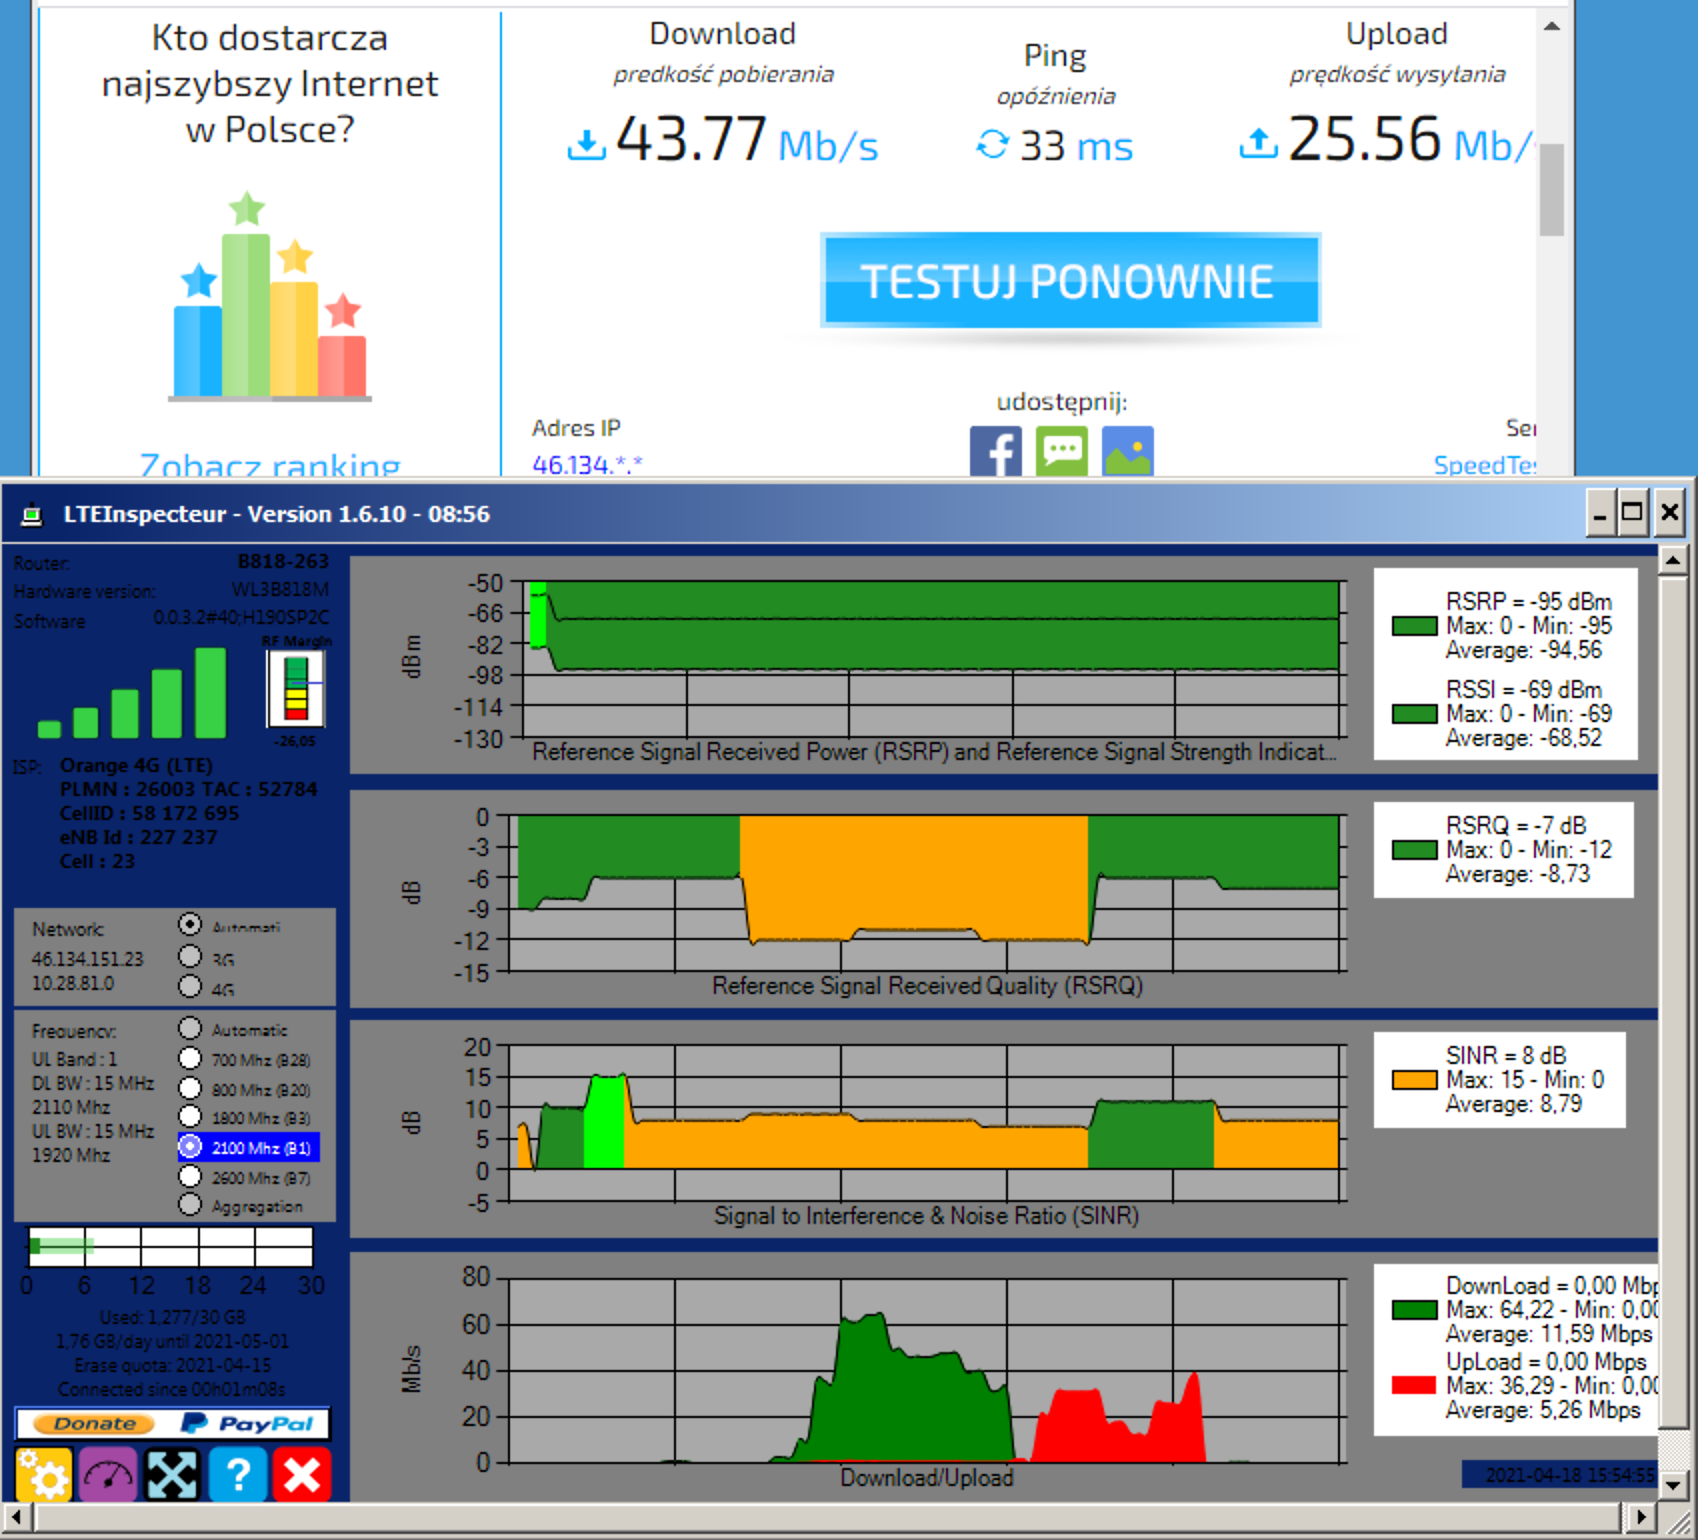
Task: Click the RF Margin signal meter icon
Action: pos(295,687)
